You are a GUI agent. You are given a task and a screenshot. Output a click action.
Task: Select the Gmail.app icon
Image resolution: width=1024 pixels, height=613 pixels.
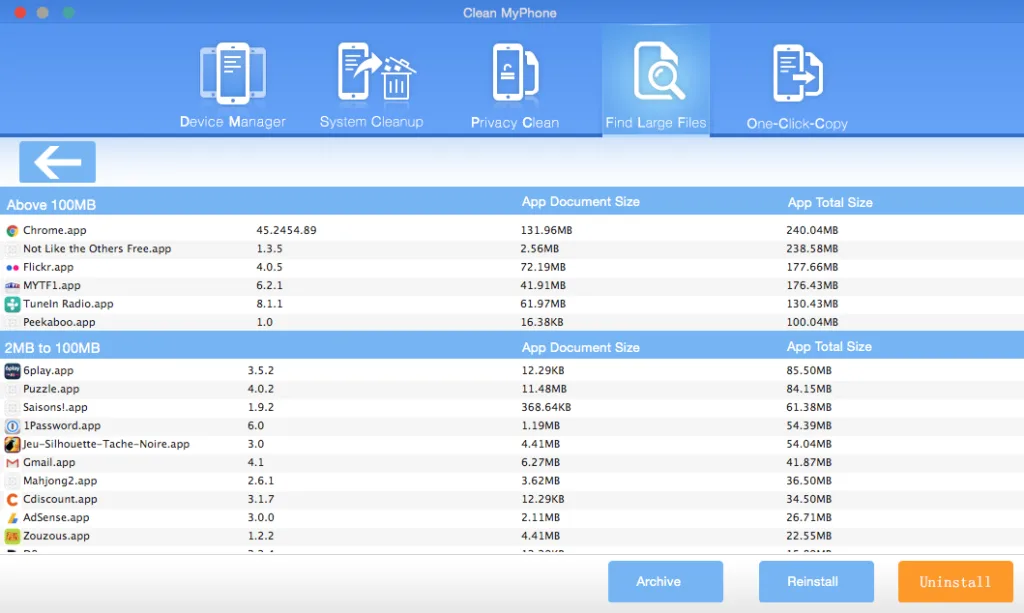point(12,463)
